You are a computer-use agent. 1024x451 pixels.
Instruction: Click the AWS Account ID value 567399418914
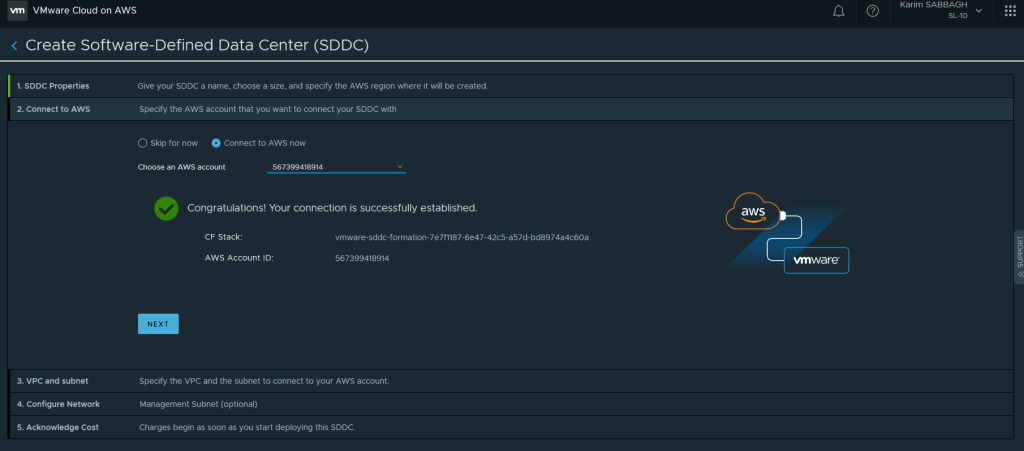pyautogui.click(x=362, y=258)
